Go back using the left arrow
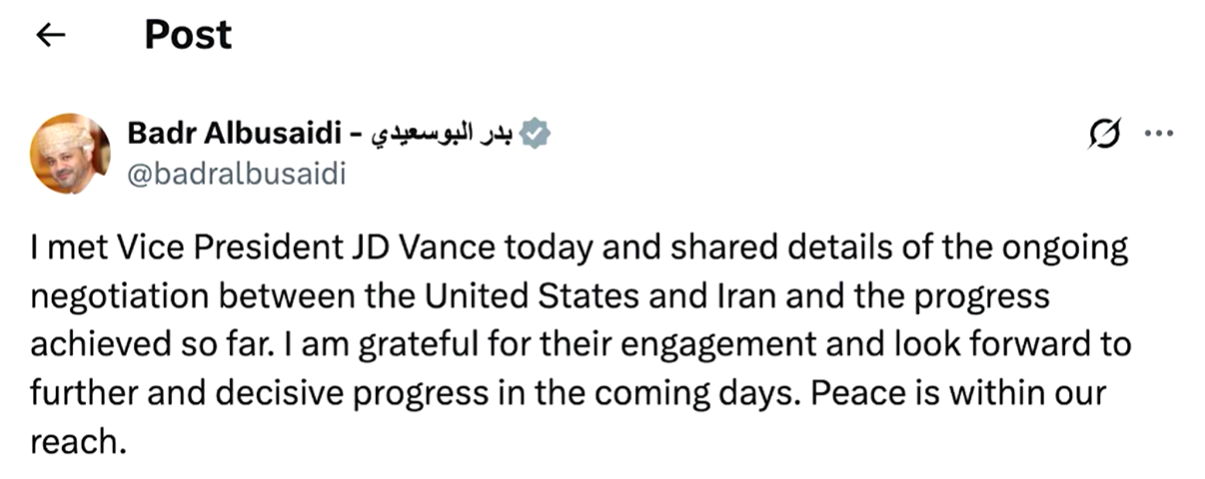Viewport: 1205px width, 479px height. (50, 35)
